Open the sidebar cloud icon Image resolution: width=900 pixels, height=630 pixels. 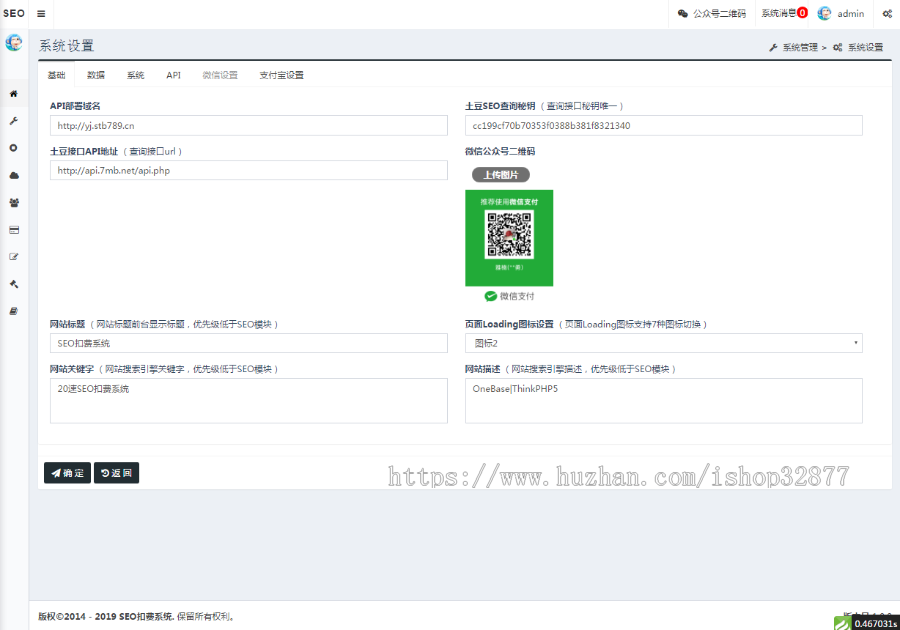click(14, 176)
